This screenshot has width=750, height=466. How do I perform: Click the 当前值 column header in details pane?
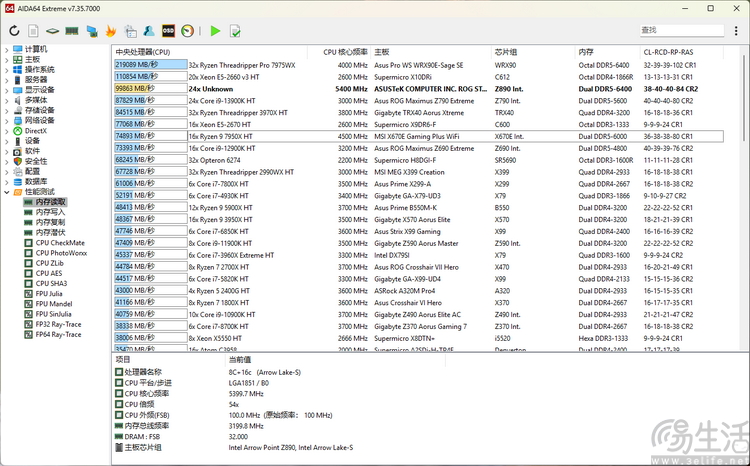[x=240, y=359]
